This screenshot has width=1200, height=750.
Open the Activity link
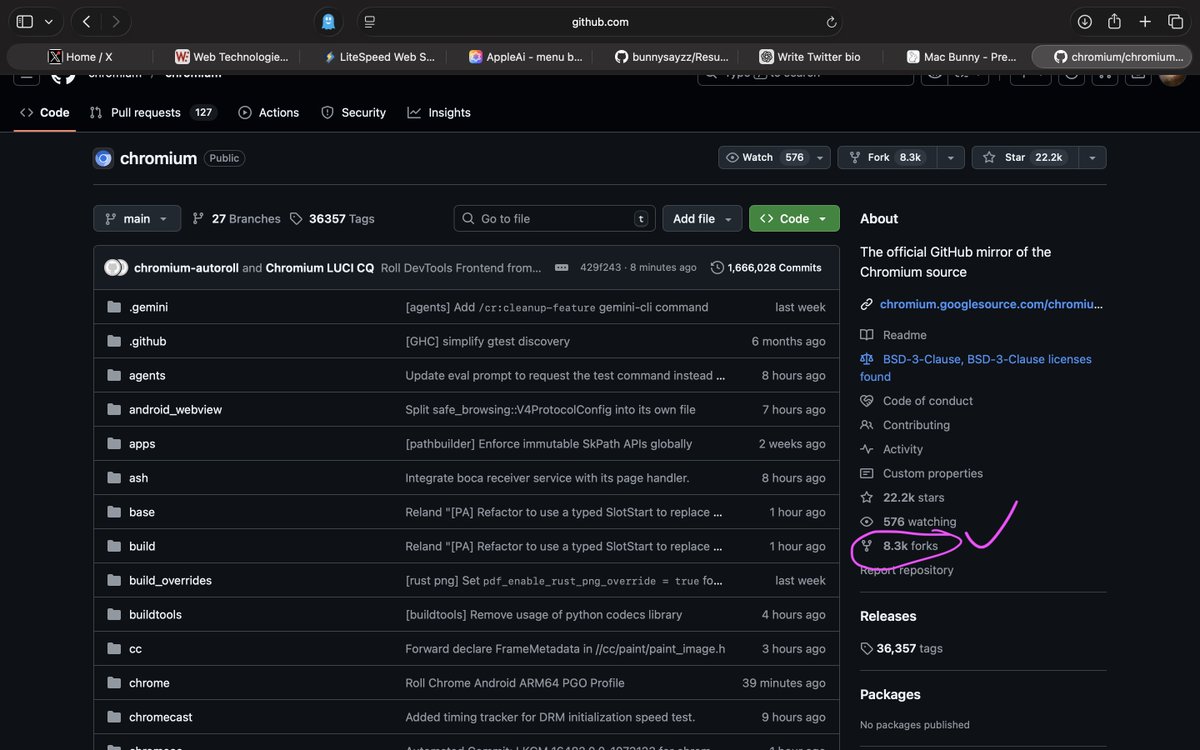pos(892,449)
